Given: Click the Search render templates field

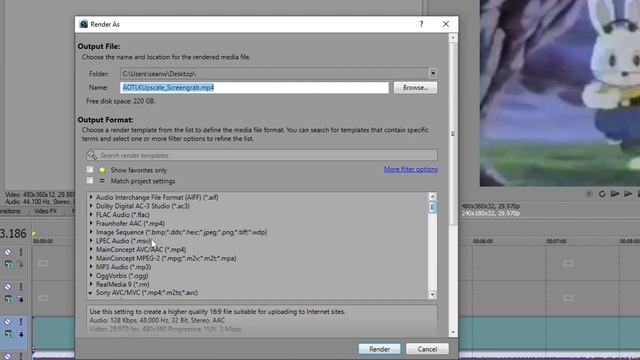Looking at the screenshot, I should pyautogui.click(x=262, y=155).
